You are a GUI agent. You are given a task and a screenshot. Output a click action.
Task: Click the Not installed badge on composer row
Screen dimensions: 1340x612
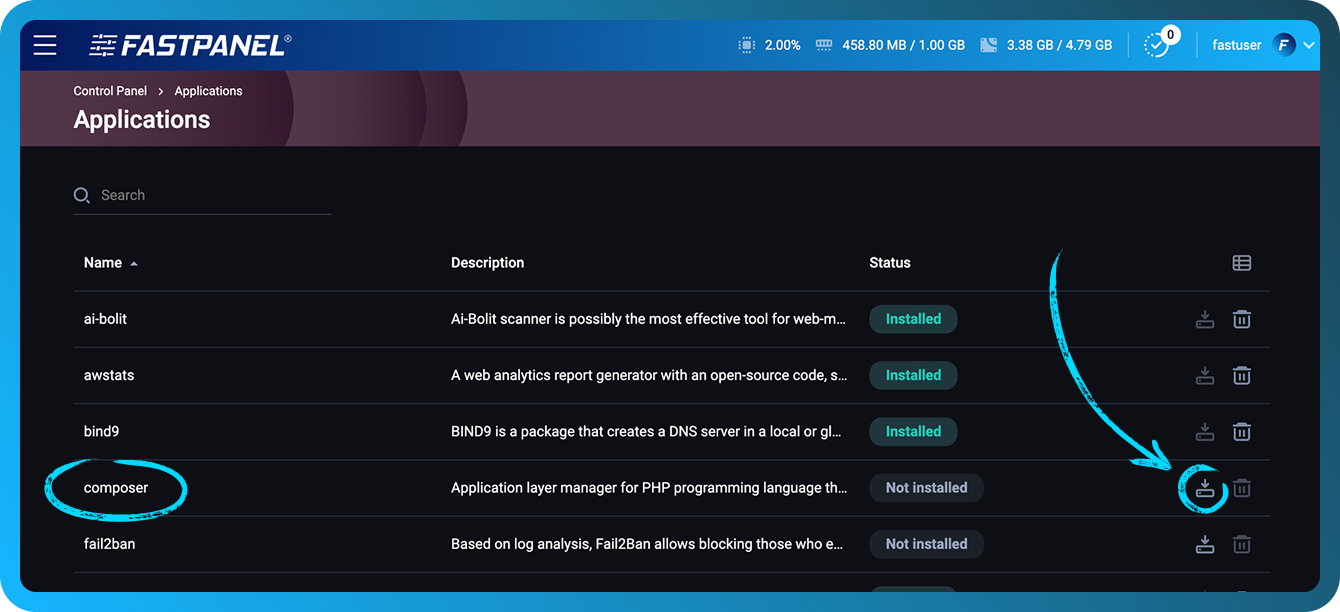tap(926, 487)
